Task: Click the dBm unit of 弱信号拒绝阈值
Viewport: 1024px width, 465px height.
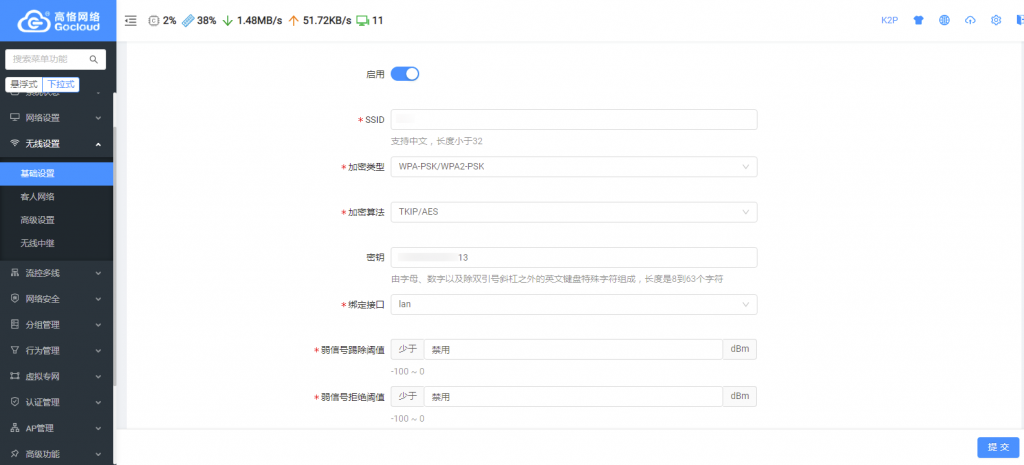Action: 740,396
